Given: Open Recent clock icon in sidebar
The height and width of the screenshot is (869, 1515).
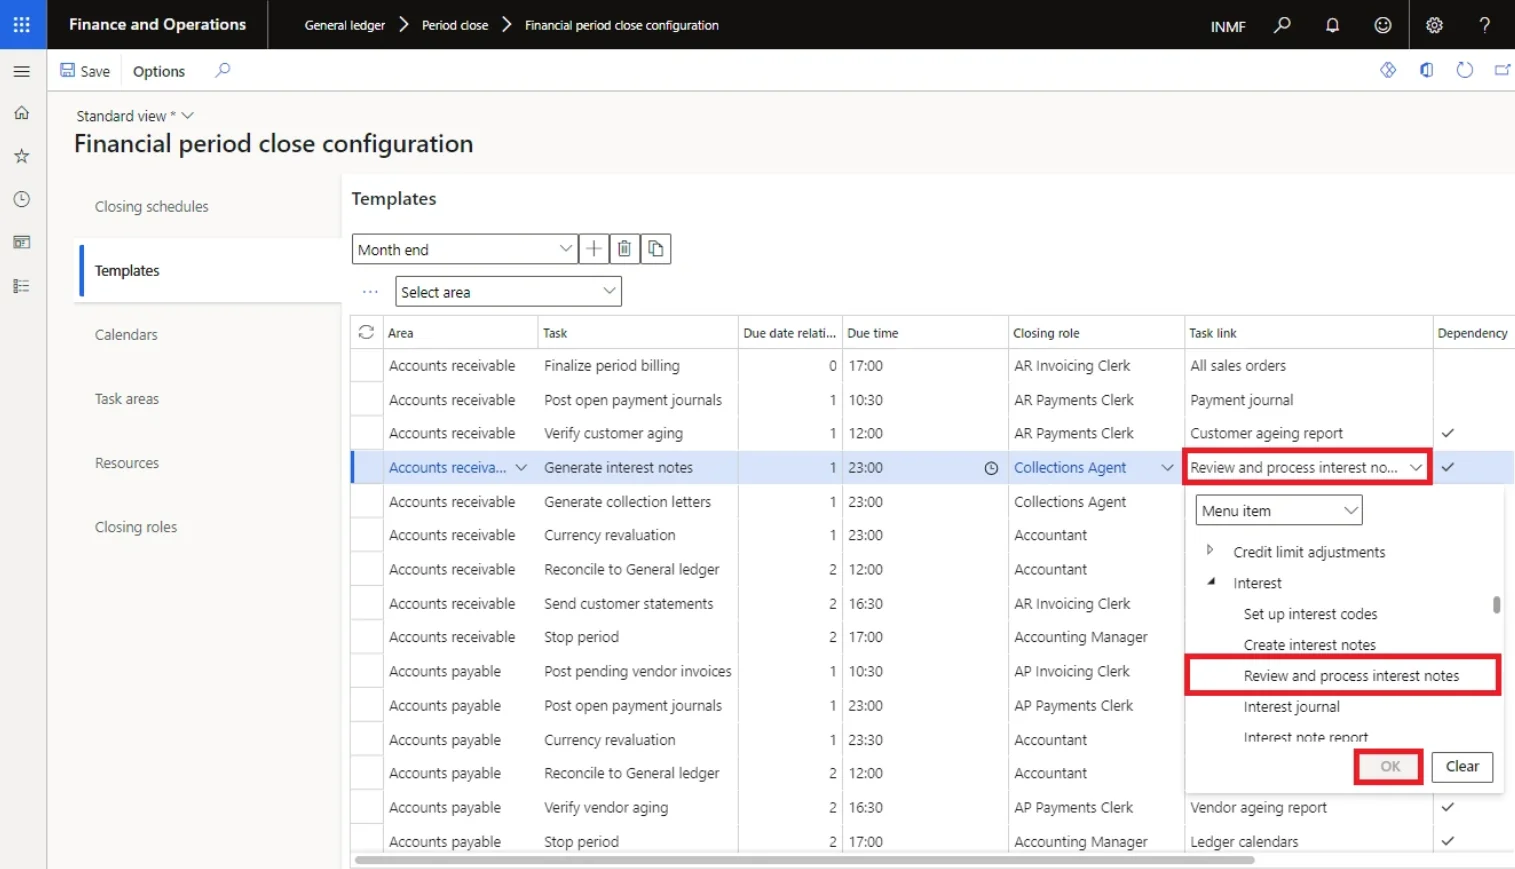Looking at the screenshot, I should click(x=22, y=199).
